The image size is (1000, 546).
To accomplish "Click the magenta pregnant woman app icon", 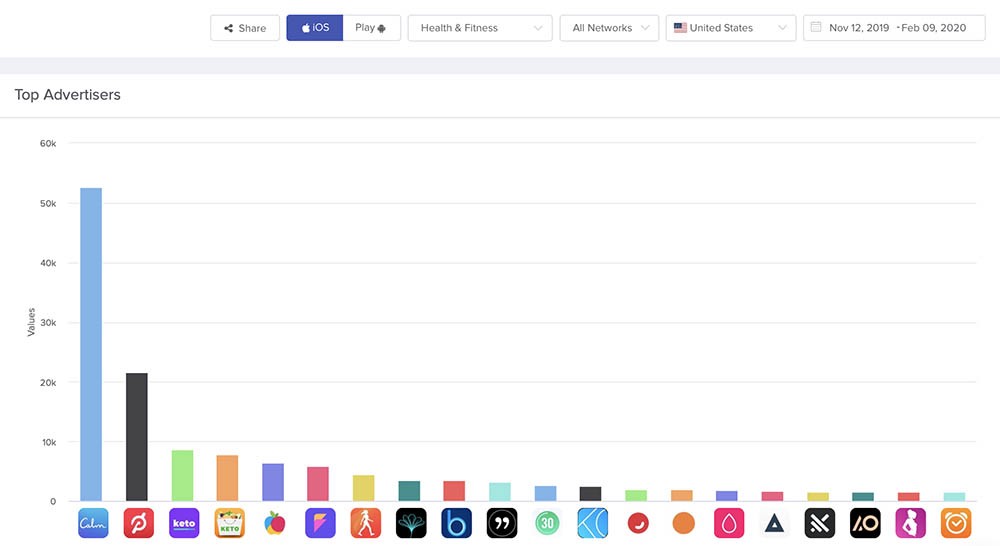I will pos(911,523).
